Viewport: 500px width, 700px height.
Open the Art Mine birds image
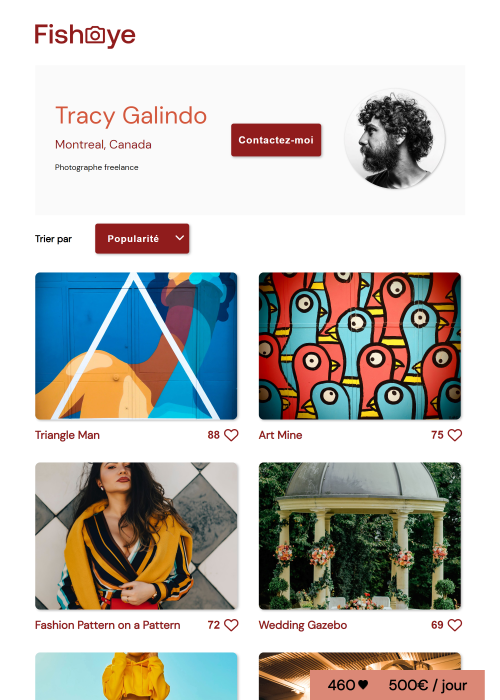tap(360, 346)
